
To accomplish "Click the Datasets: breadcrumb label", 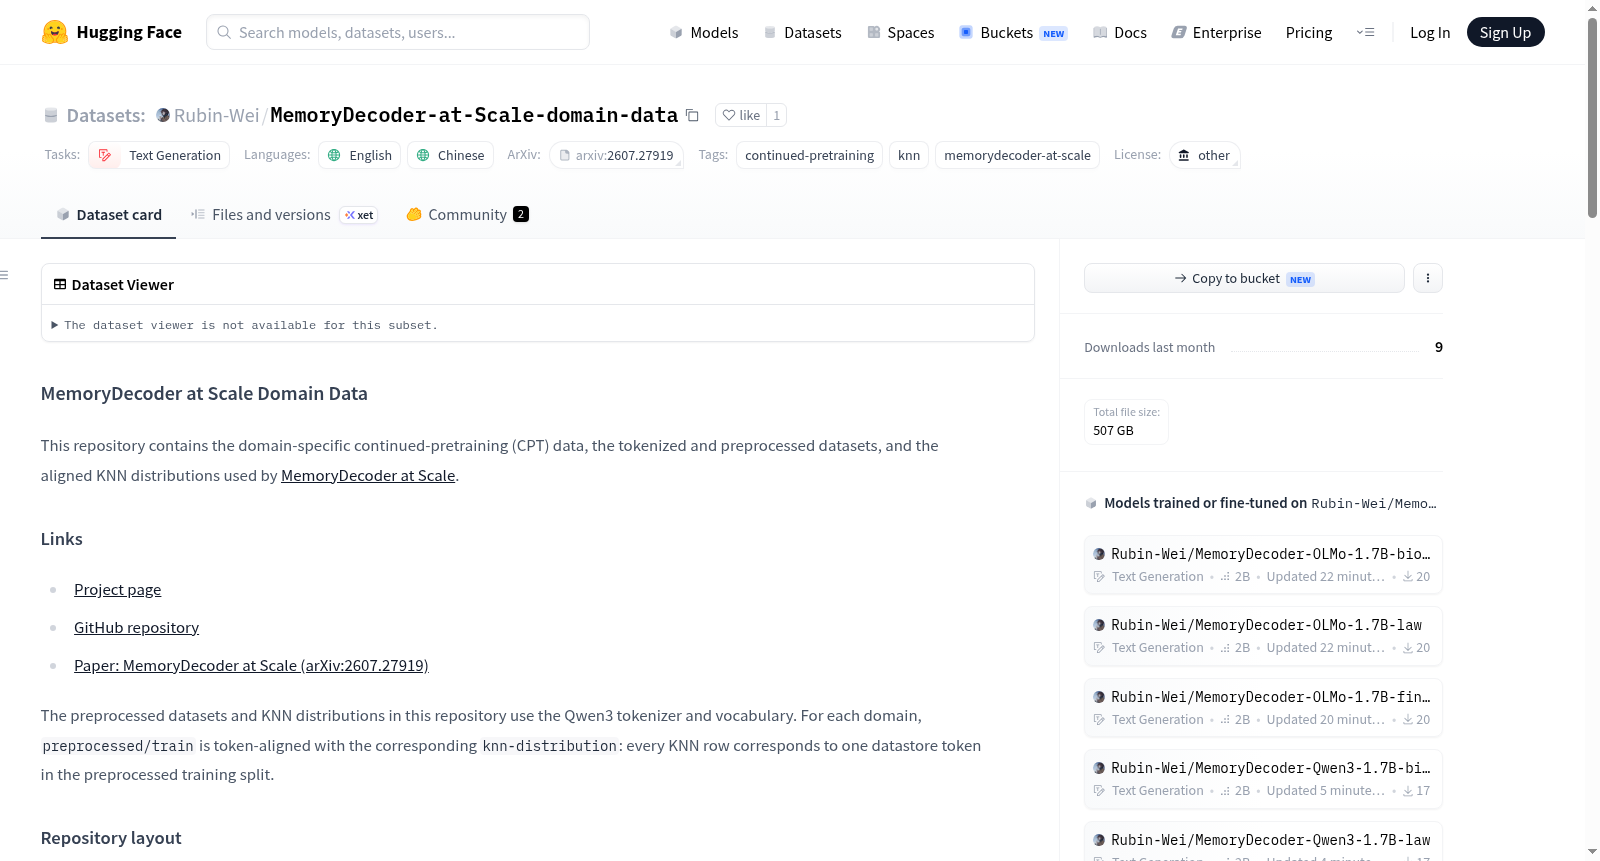I will pyautogui.click(x=106, y=115).
